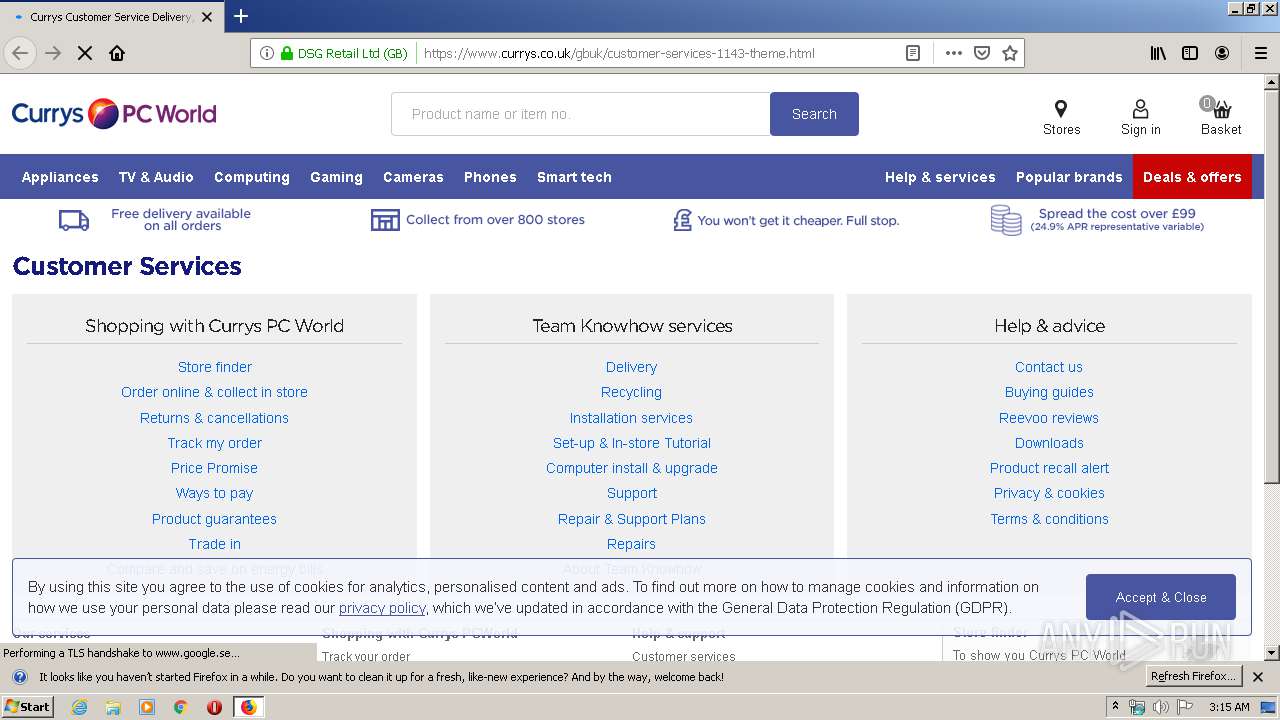The height and width of the screenshot is (720, 1280).
Task: Go to Currys PC World logo home
Action: point(114,114)
